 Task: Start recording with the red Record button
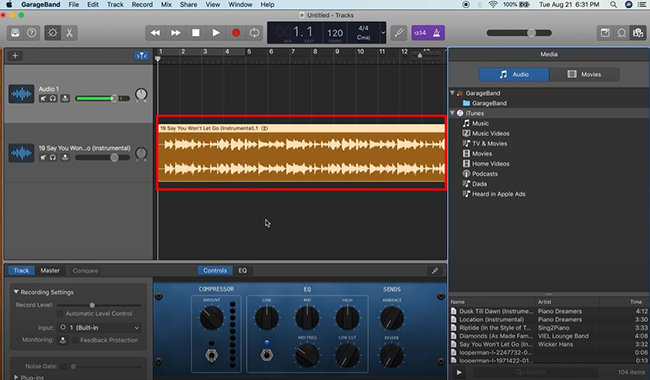(x=236, y=33)
